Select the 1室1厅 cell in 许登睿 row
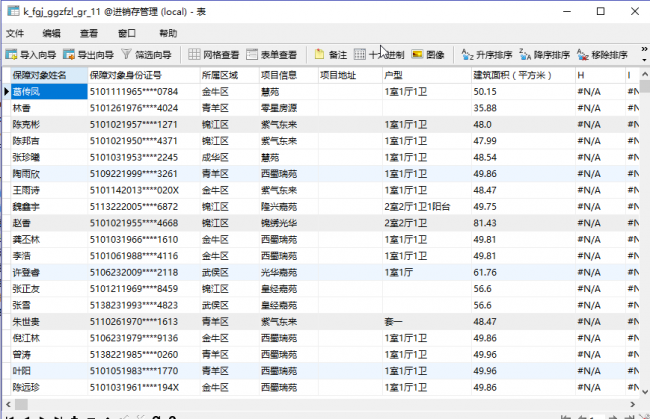The width and height of the screenshot is (650, 419). pos(427,272)
